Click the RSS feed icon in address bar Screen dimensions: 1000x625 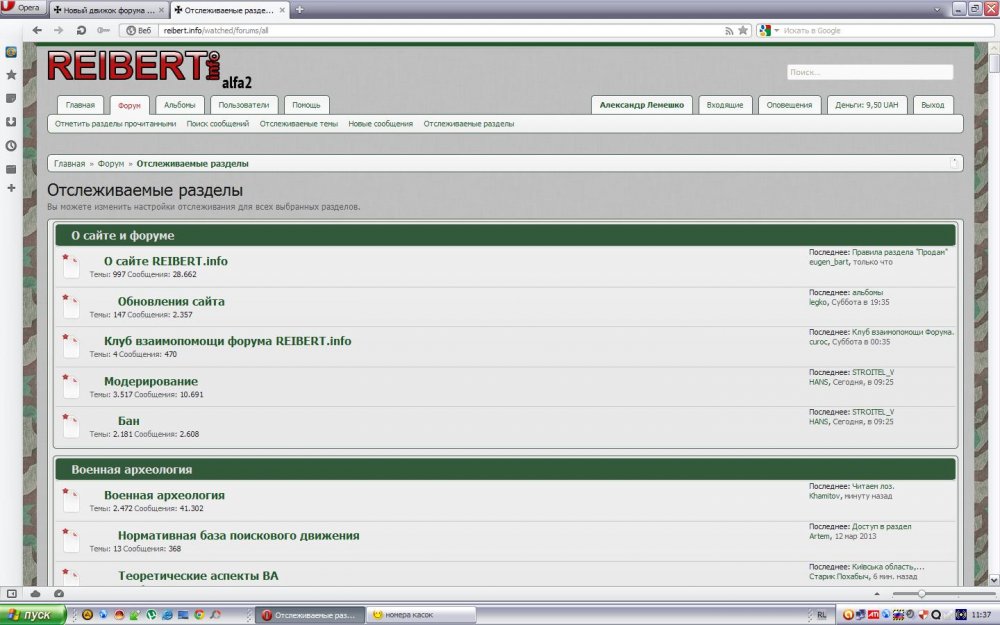coord(729,31)
